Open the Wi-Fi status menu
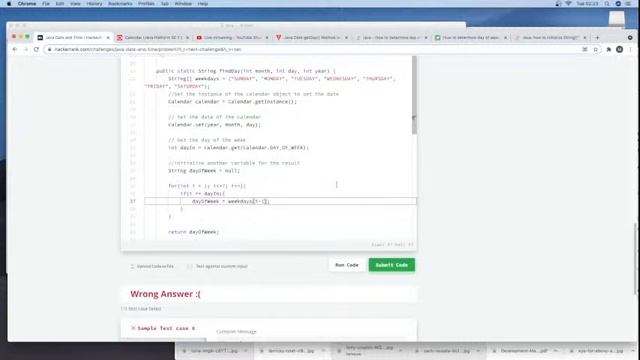 (x=568, y=4)
